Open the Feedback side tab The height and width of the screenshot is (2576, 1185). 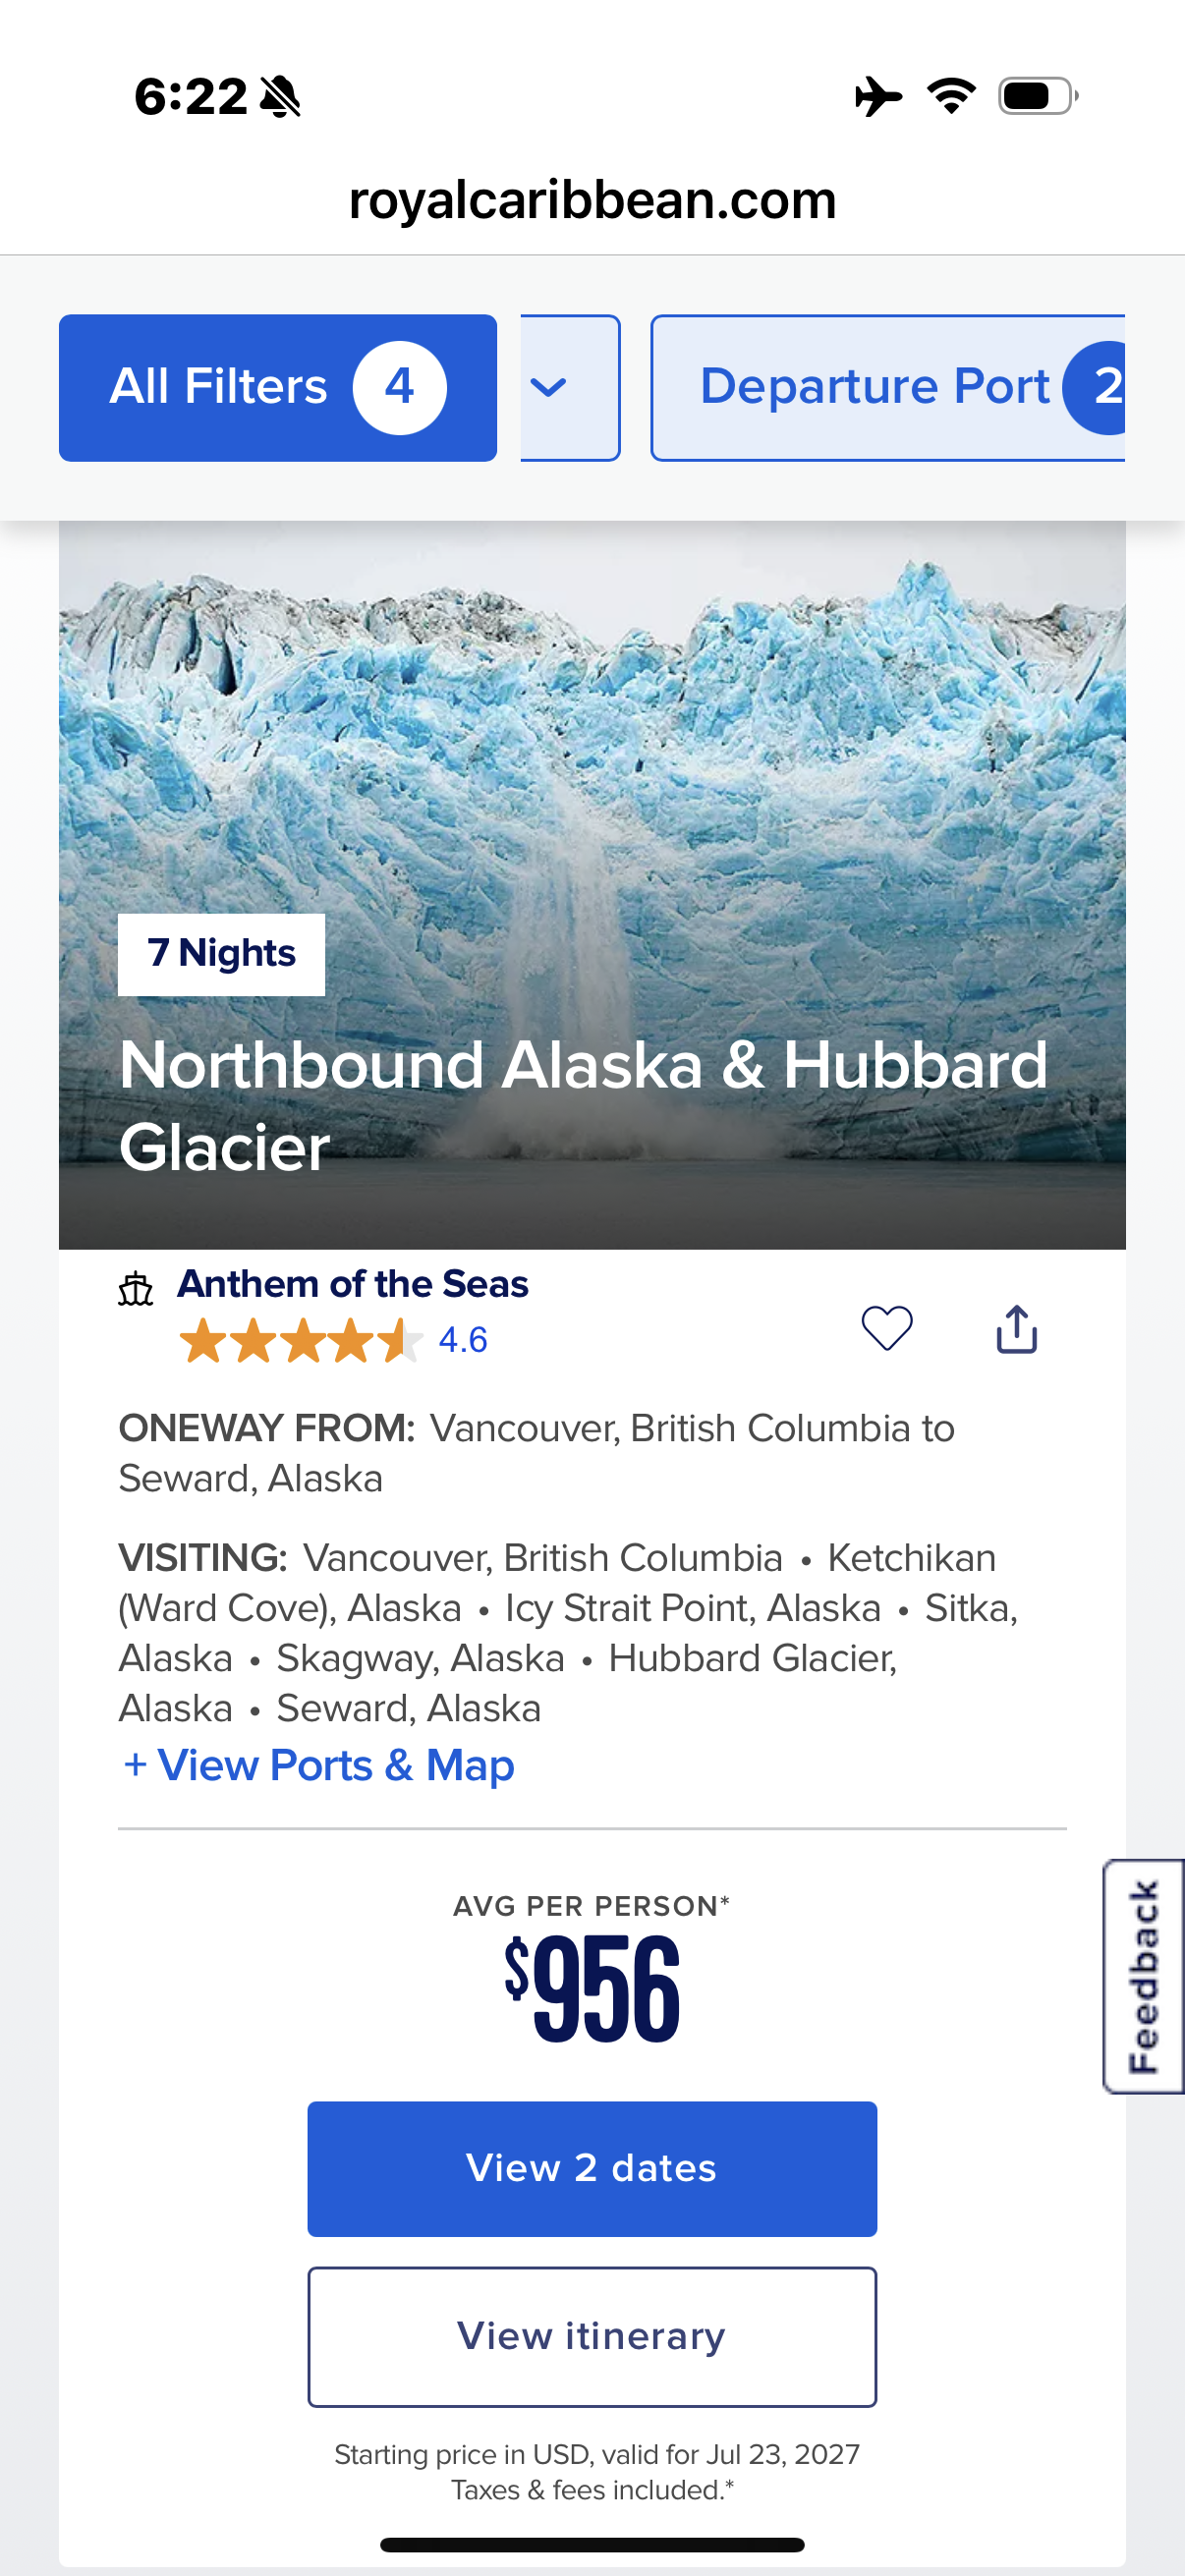click(x=1144, y=1977)
